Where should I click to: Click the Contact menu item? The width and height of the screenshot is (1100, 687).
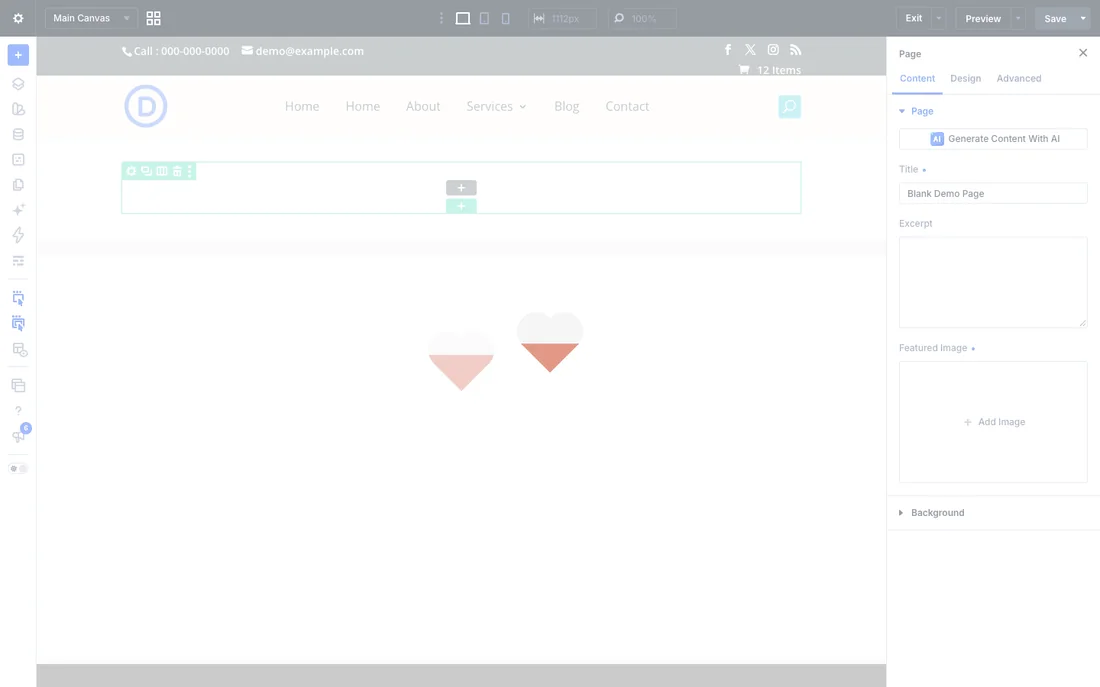tap(627, 106)
